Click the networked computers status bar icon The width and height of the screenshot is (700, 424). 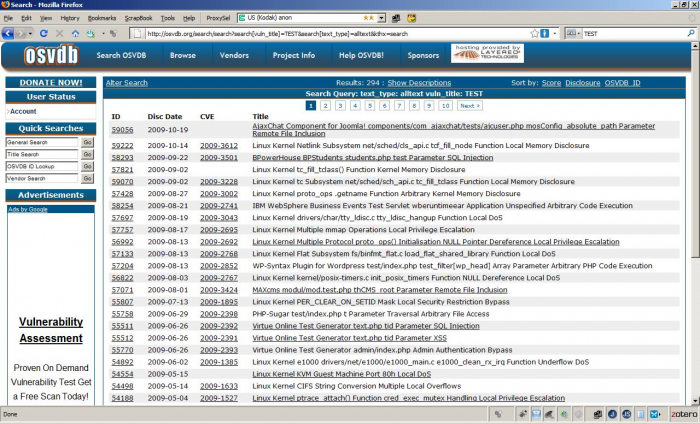pos(598,414)
